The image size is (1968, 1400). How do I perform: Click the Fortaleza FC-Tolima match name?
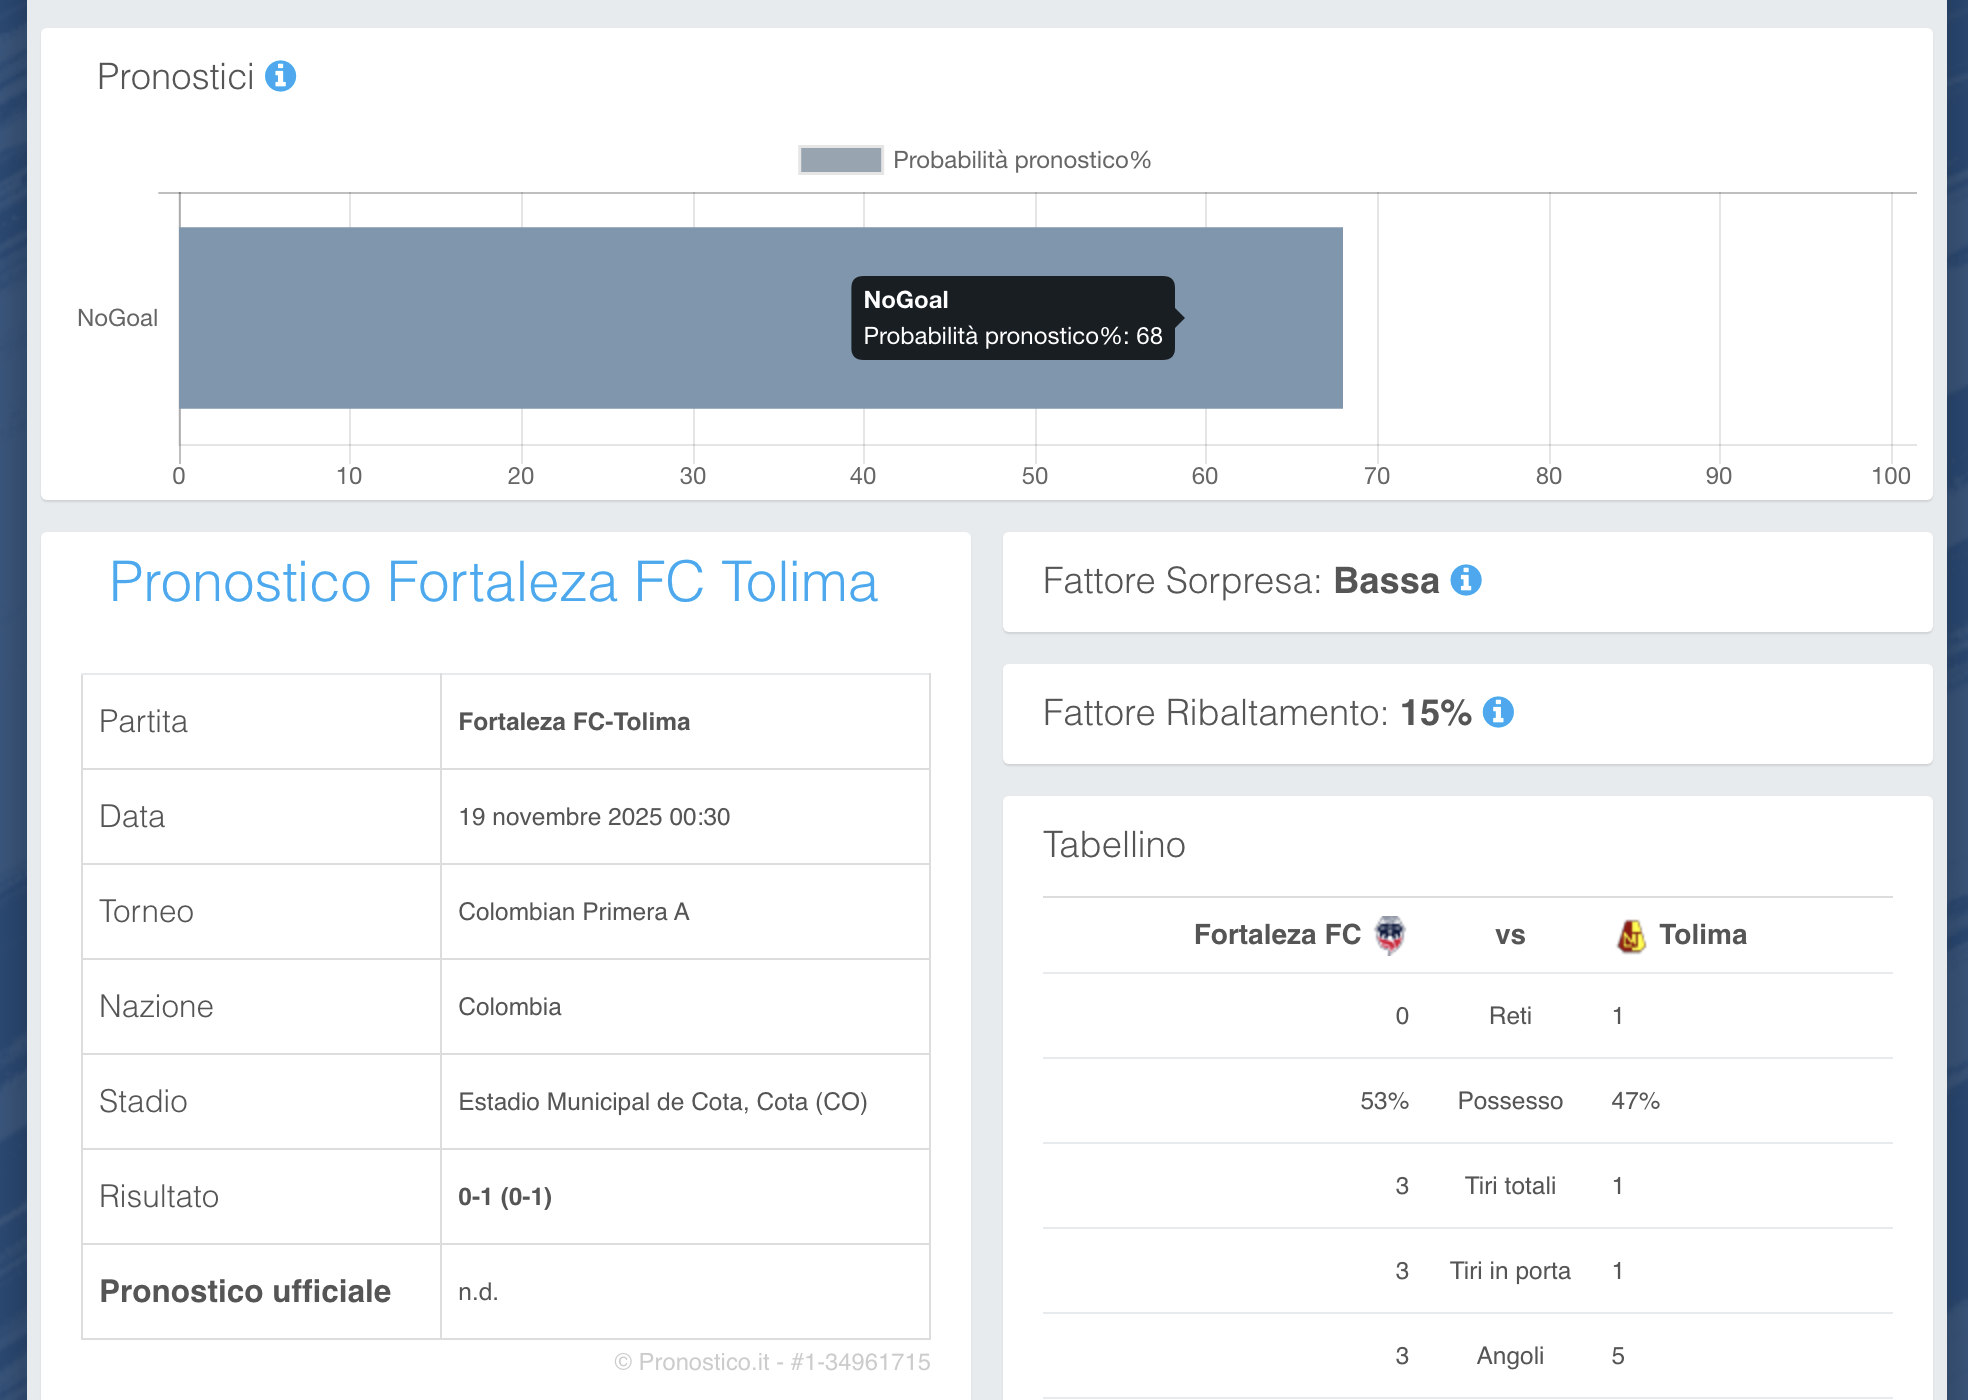pos(574,722)
